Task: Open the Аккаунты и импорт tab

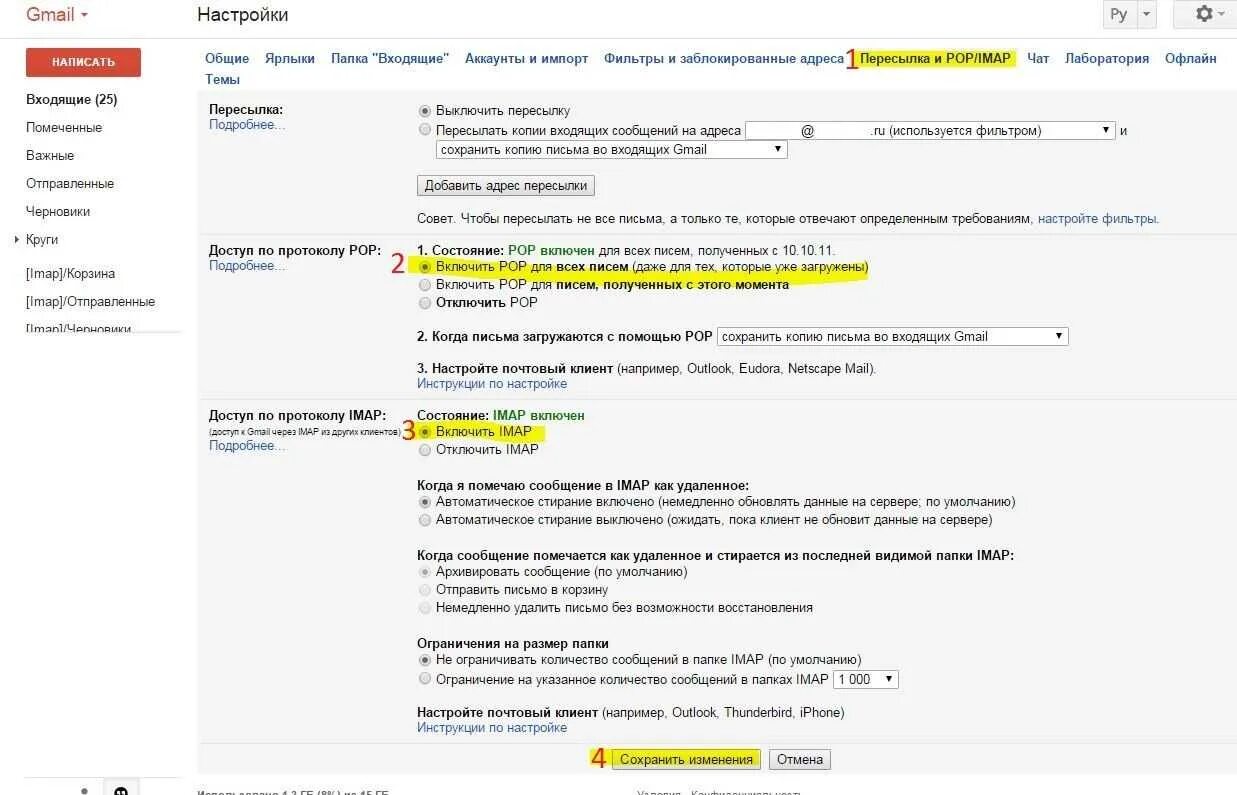Action: pyautogui.click(x=526, y=59)
